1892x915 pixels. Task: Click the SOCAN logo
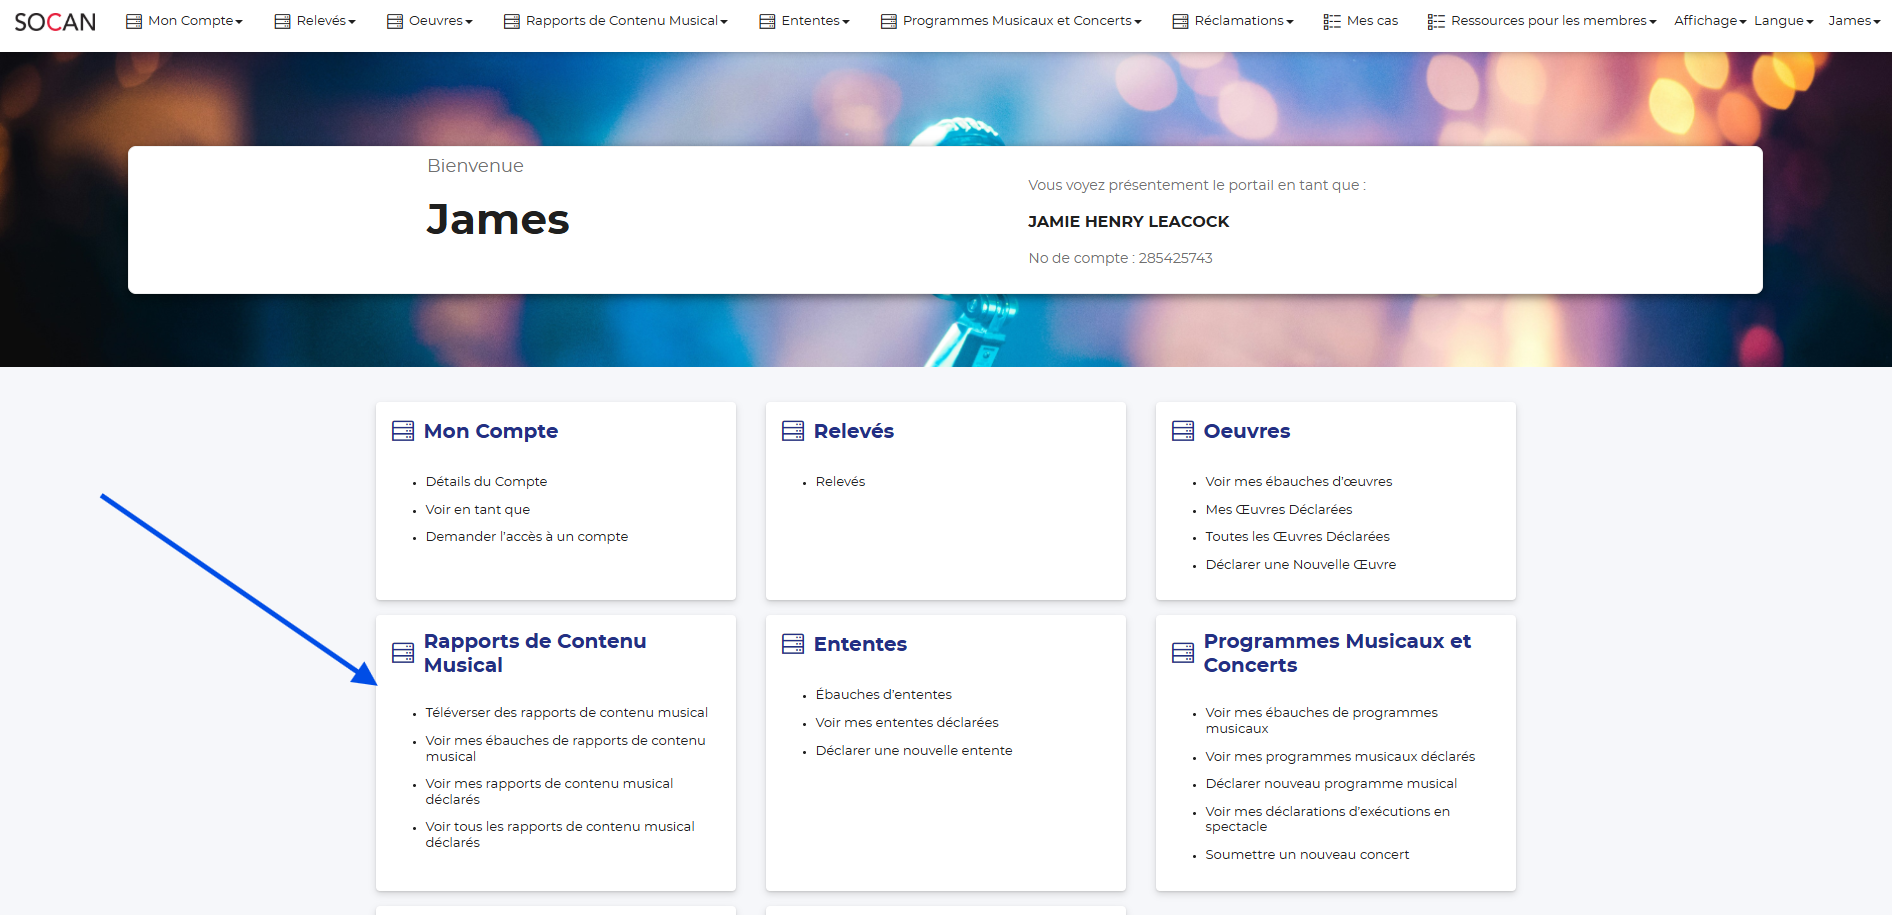(55, 22)
